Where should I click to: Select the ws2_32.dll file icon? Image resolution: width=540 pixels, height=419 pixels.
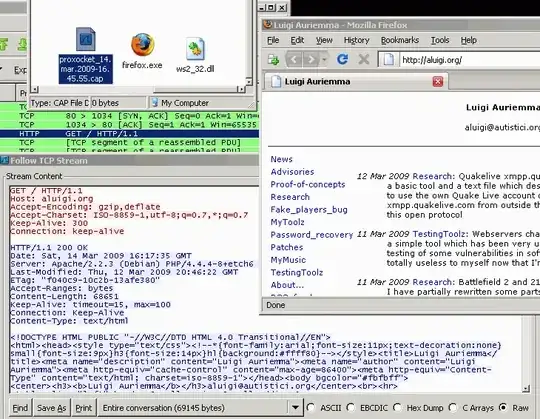click(x=195, y=49)
